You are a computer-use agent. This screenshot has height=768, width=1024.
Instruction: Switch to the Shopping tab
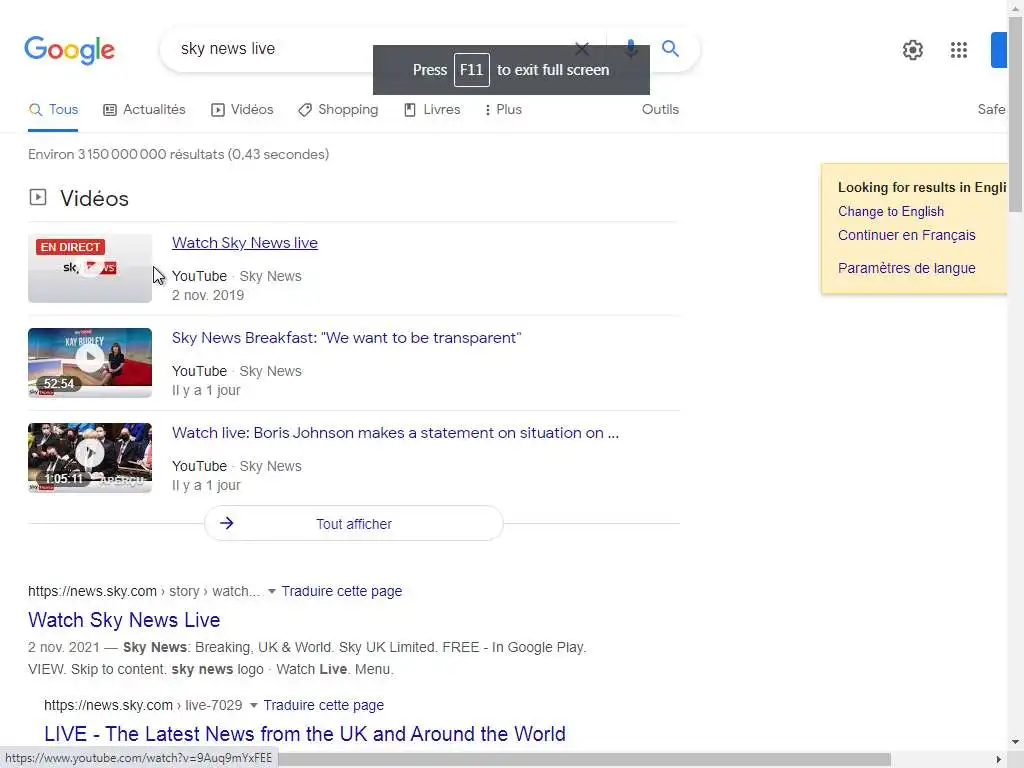338,110
